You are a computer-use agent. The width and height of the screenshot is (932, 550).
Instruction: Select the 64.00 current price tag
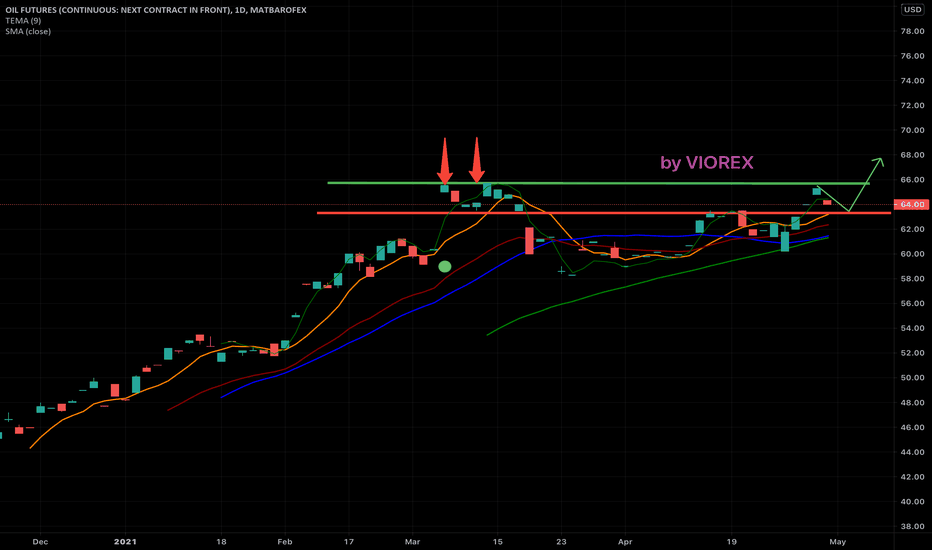[912, 205]
